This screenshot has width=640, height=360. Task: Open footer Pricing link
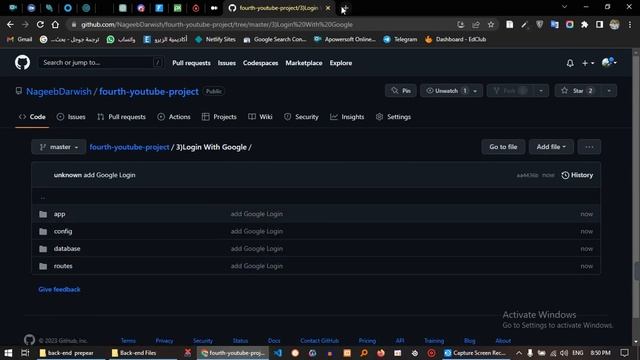[x=367, y=341]
